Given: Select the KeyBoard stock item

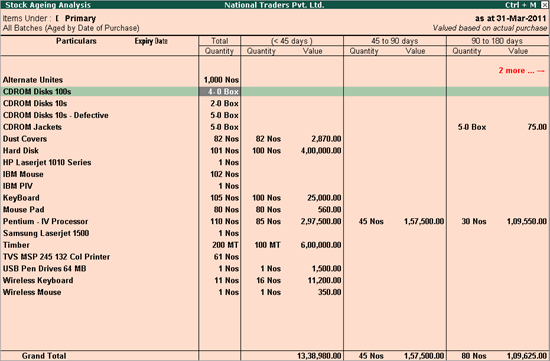Looking at the screenshot, I should coord(21,198).
